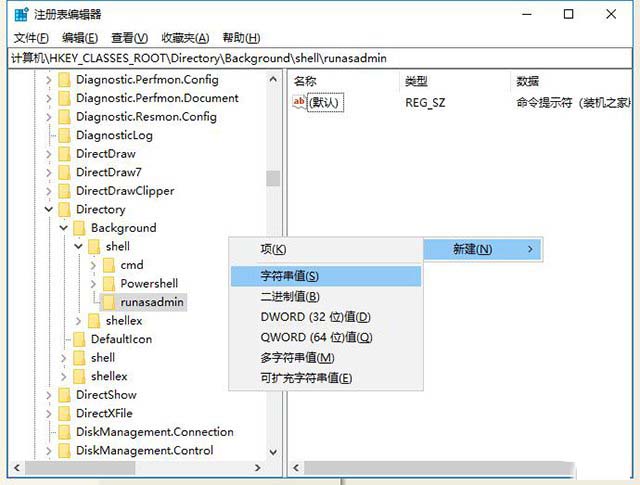The image size is (640, 485).
Task: Select 多字符串值(M) option
Action: tap(326, 358)
